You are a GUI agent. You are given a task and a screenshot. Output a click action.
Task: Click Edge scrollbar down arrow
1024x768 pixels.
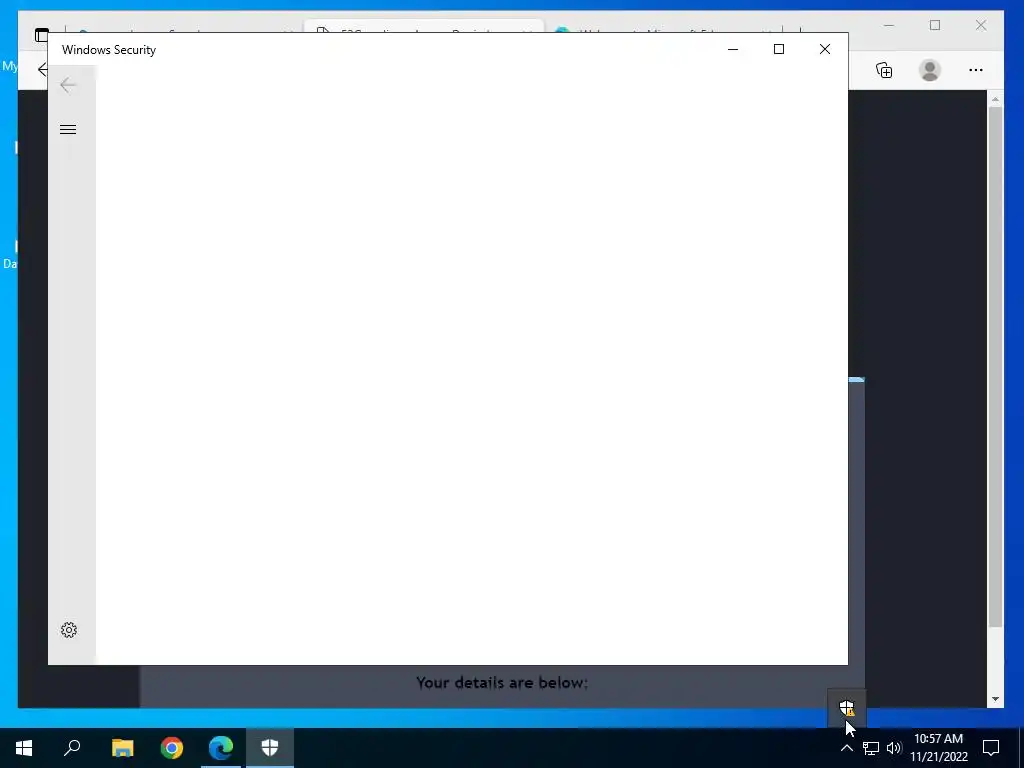click(995, 699)
